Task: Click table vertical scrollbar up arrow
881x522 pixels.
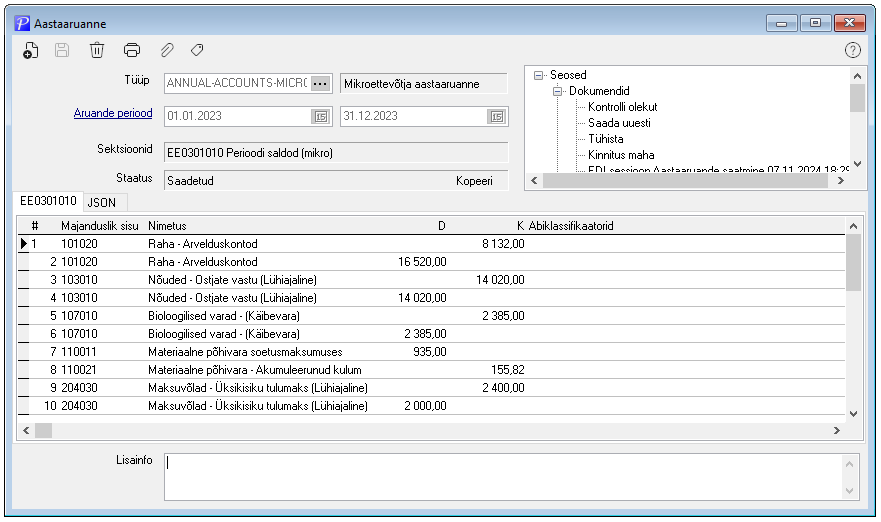Action: pos(853,226)
